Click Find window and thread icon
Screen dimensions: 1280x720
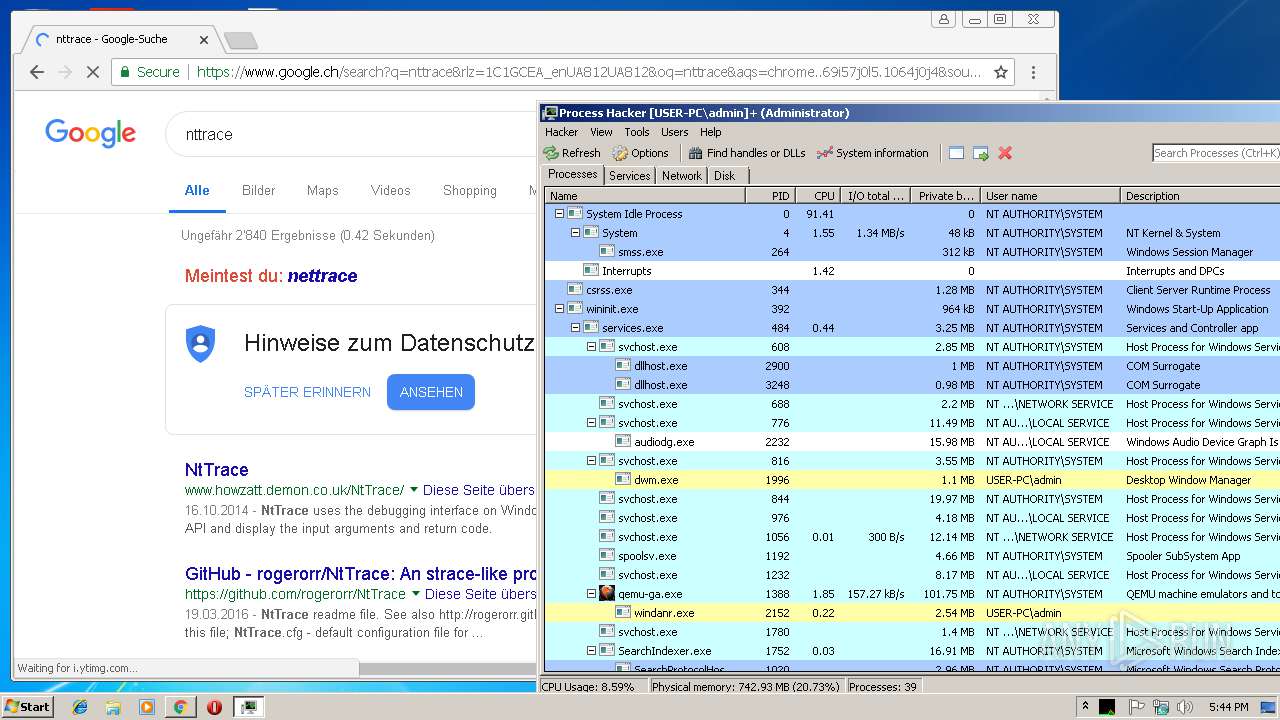pos(981,153)
